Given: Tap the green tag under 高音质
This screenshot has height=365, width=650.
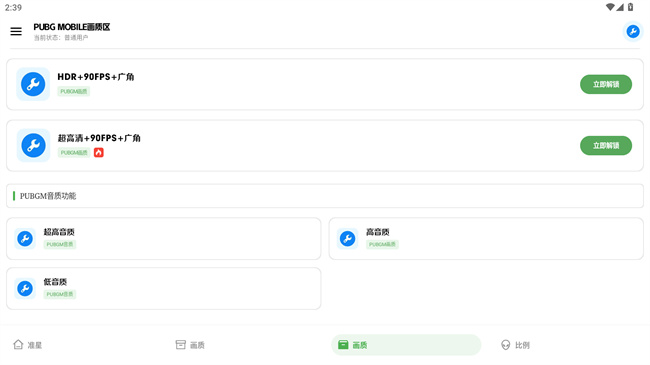Looking at the screenshot, I should pyautogui.click(x=382, y=244).
